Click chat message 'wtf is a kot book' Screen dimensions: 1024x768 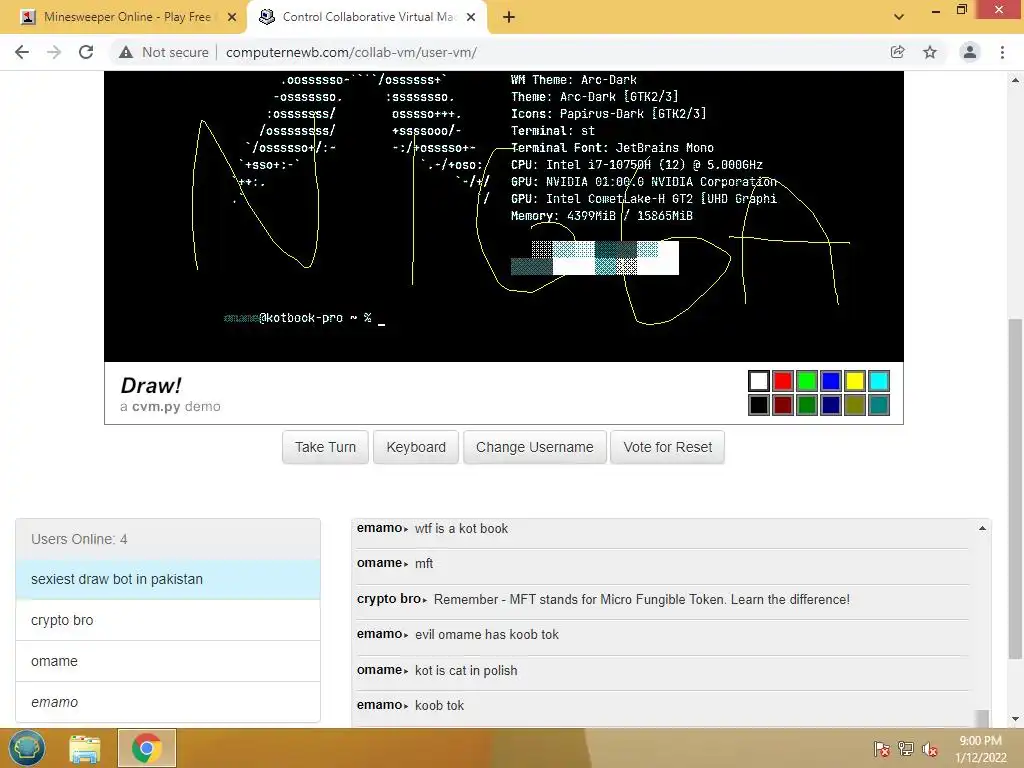[x=461, y=528]
